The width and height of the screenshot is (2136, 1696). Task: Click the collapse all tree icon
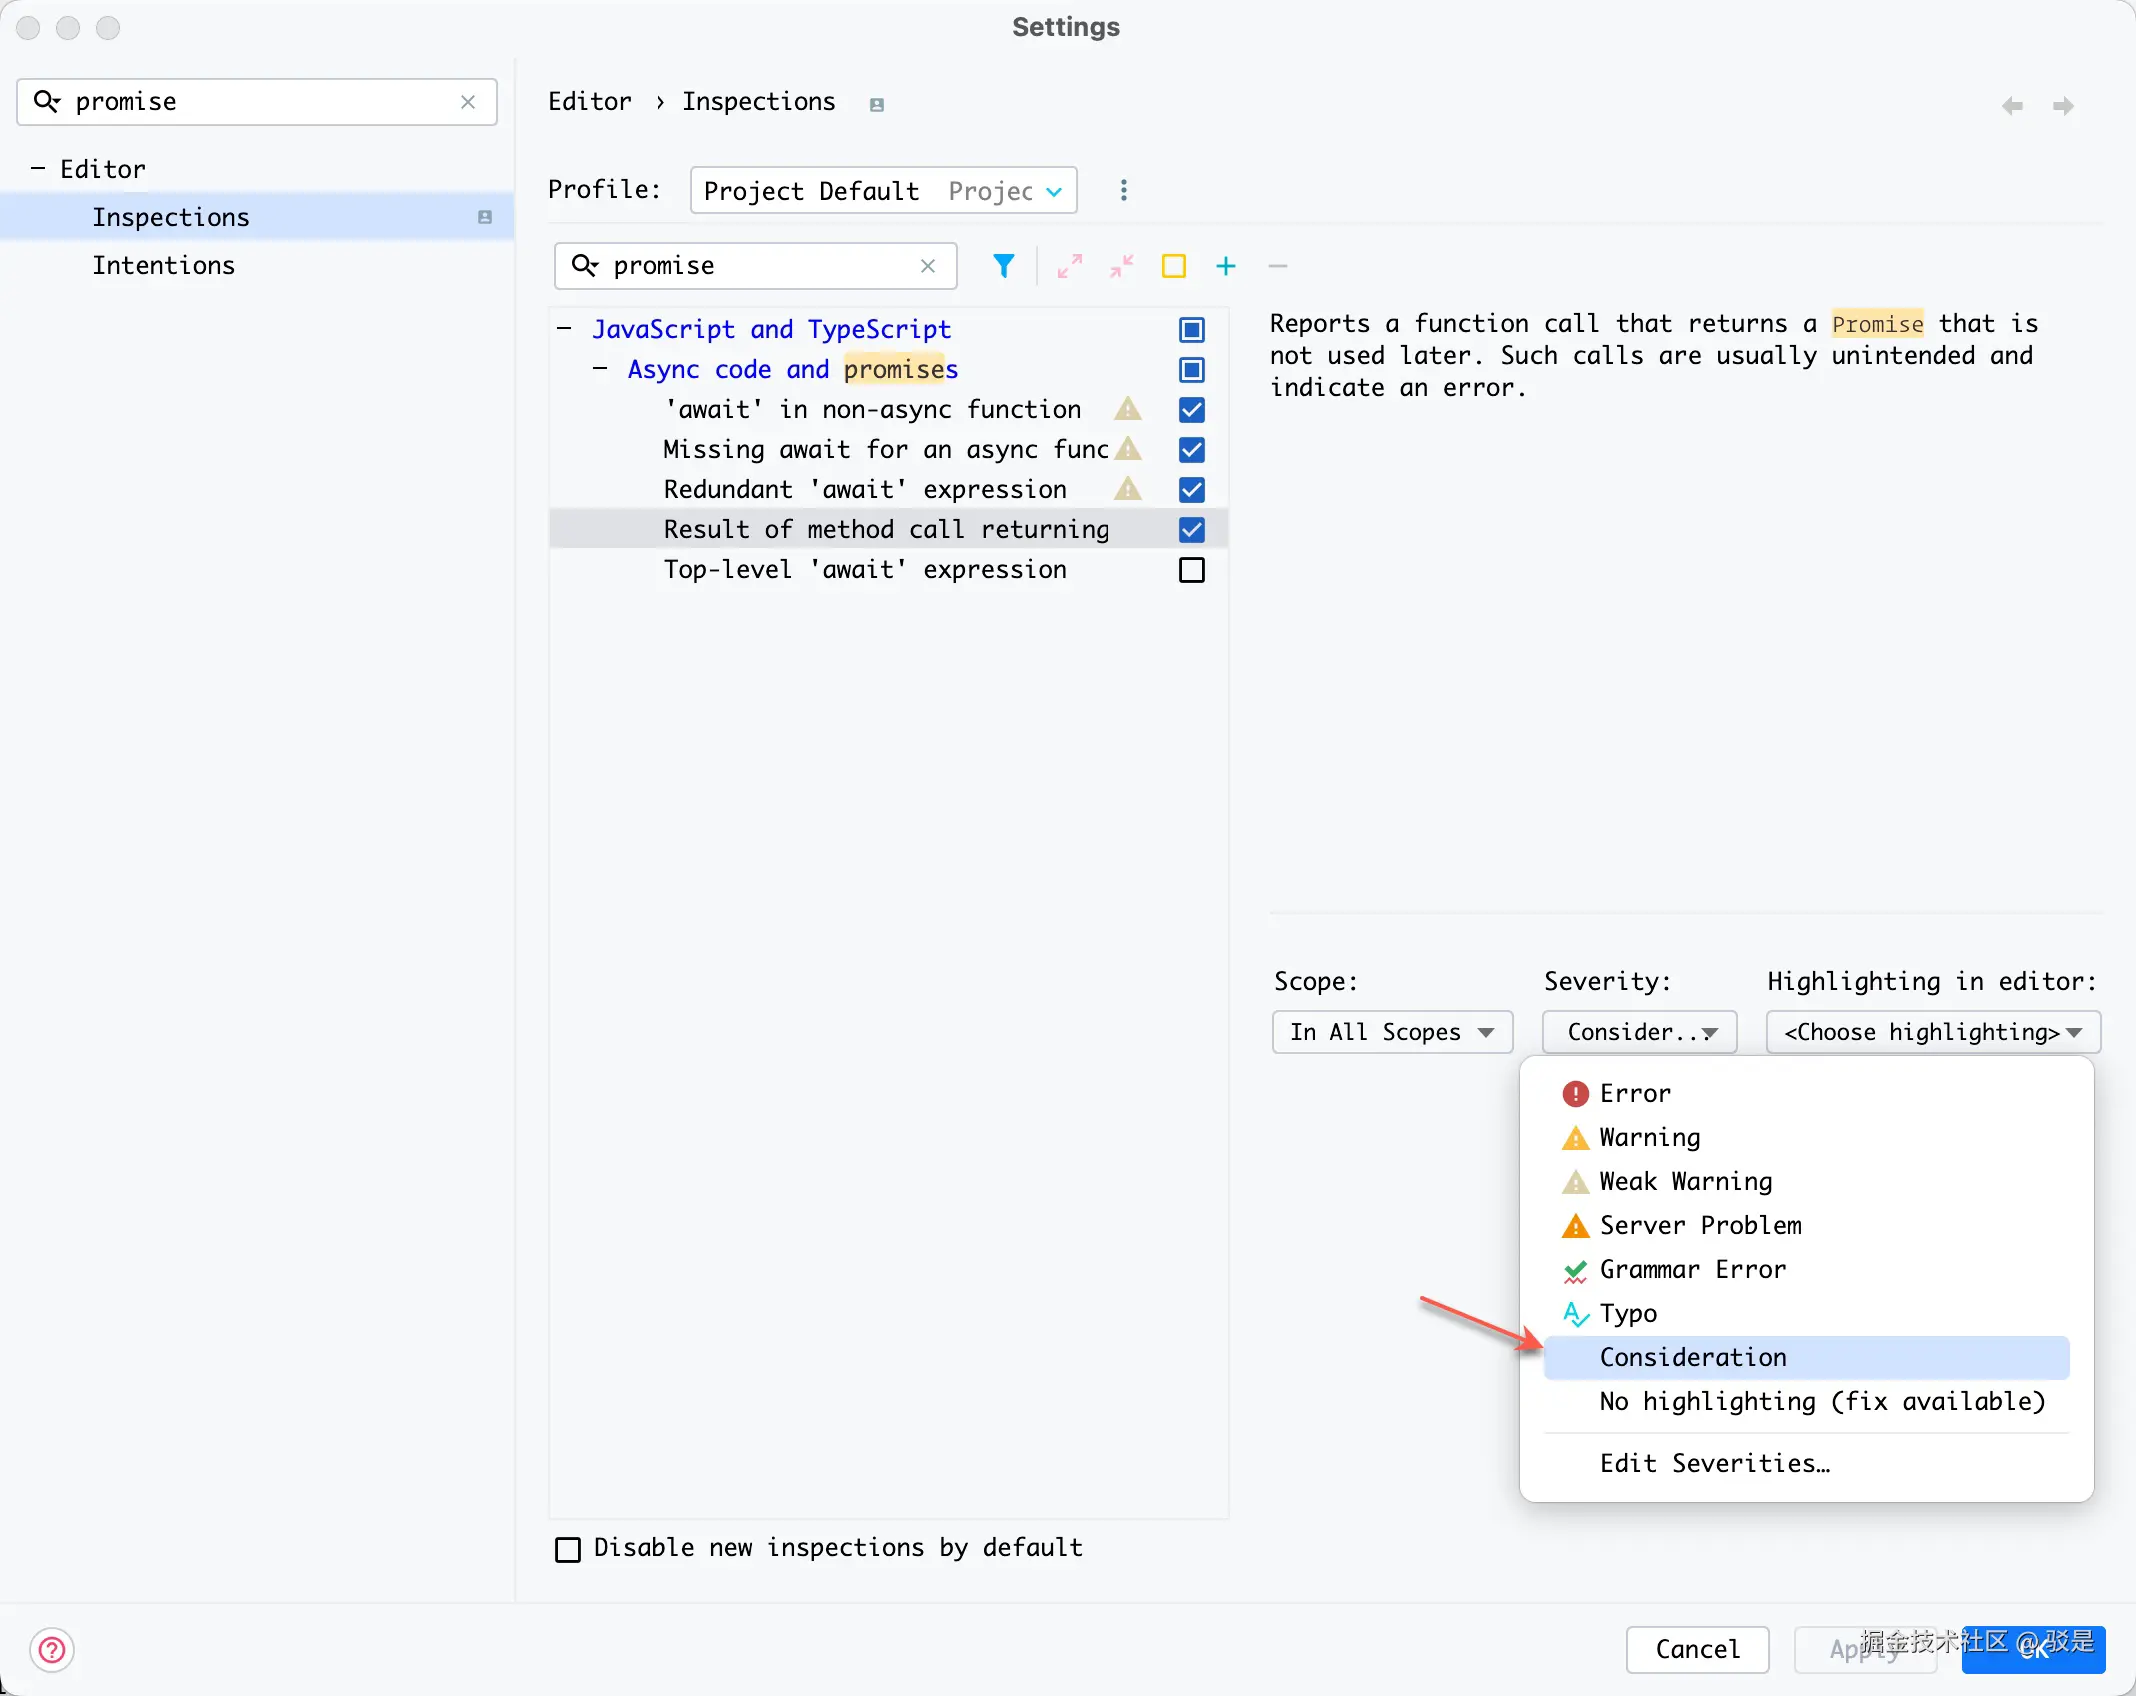click(1121, 266)
